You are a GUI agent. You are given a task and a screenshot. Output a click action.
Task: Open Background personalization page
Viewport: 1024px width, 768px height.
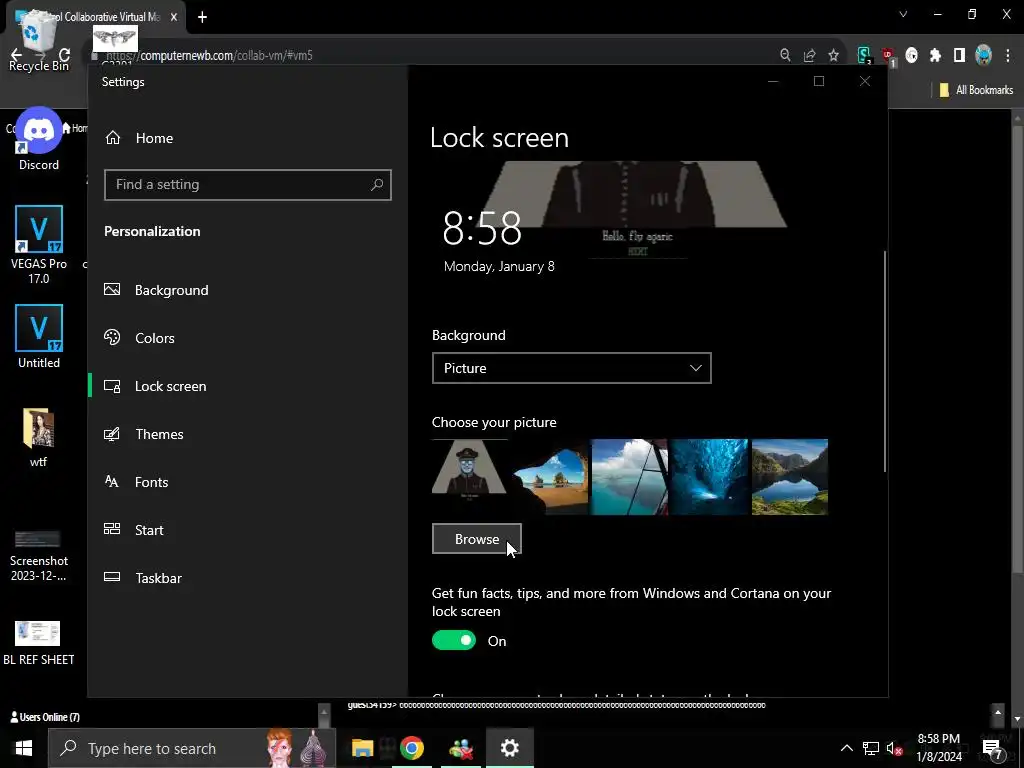[157, 290]
